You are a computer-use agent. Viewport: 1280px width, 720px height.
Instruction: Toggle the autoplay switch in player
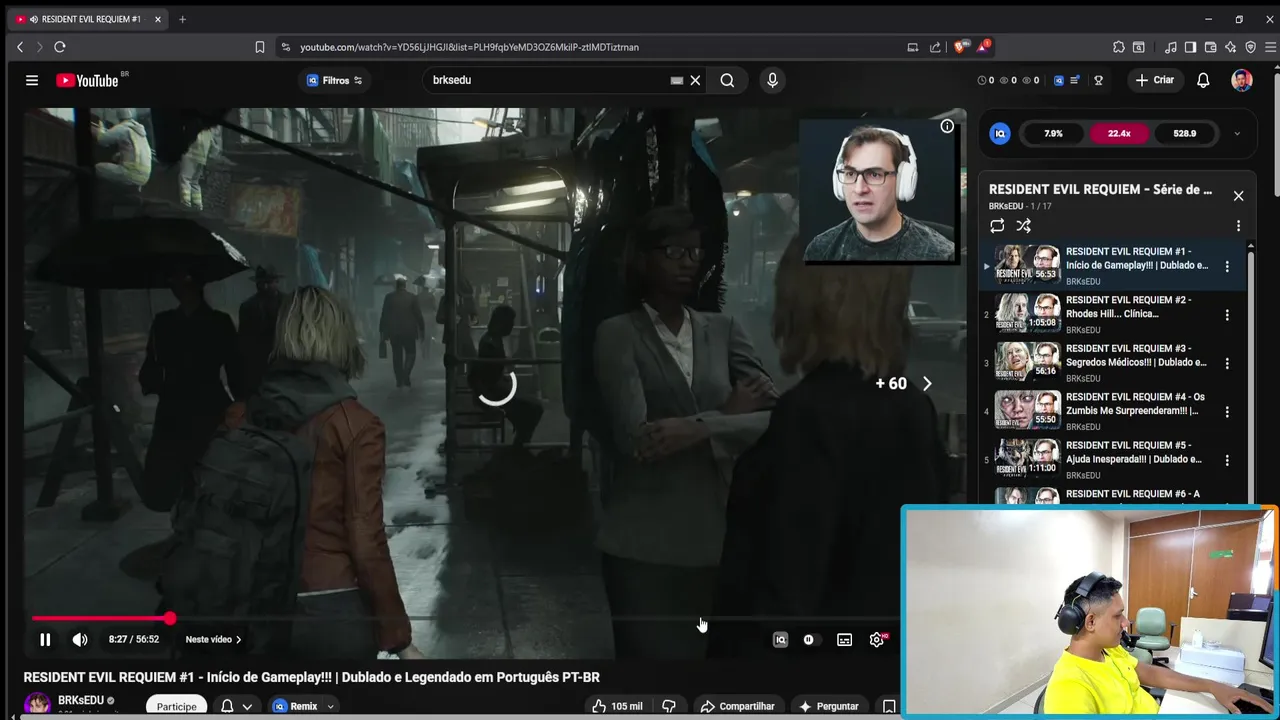coord(809,640)
